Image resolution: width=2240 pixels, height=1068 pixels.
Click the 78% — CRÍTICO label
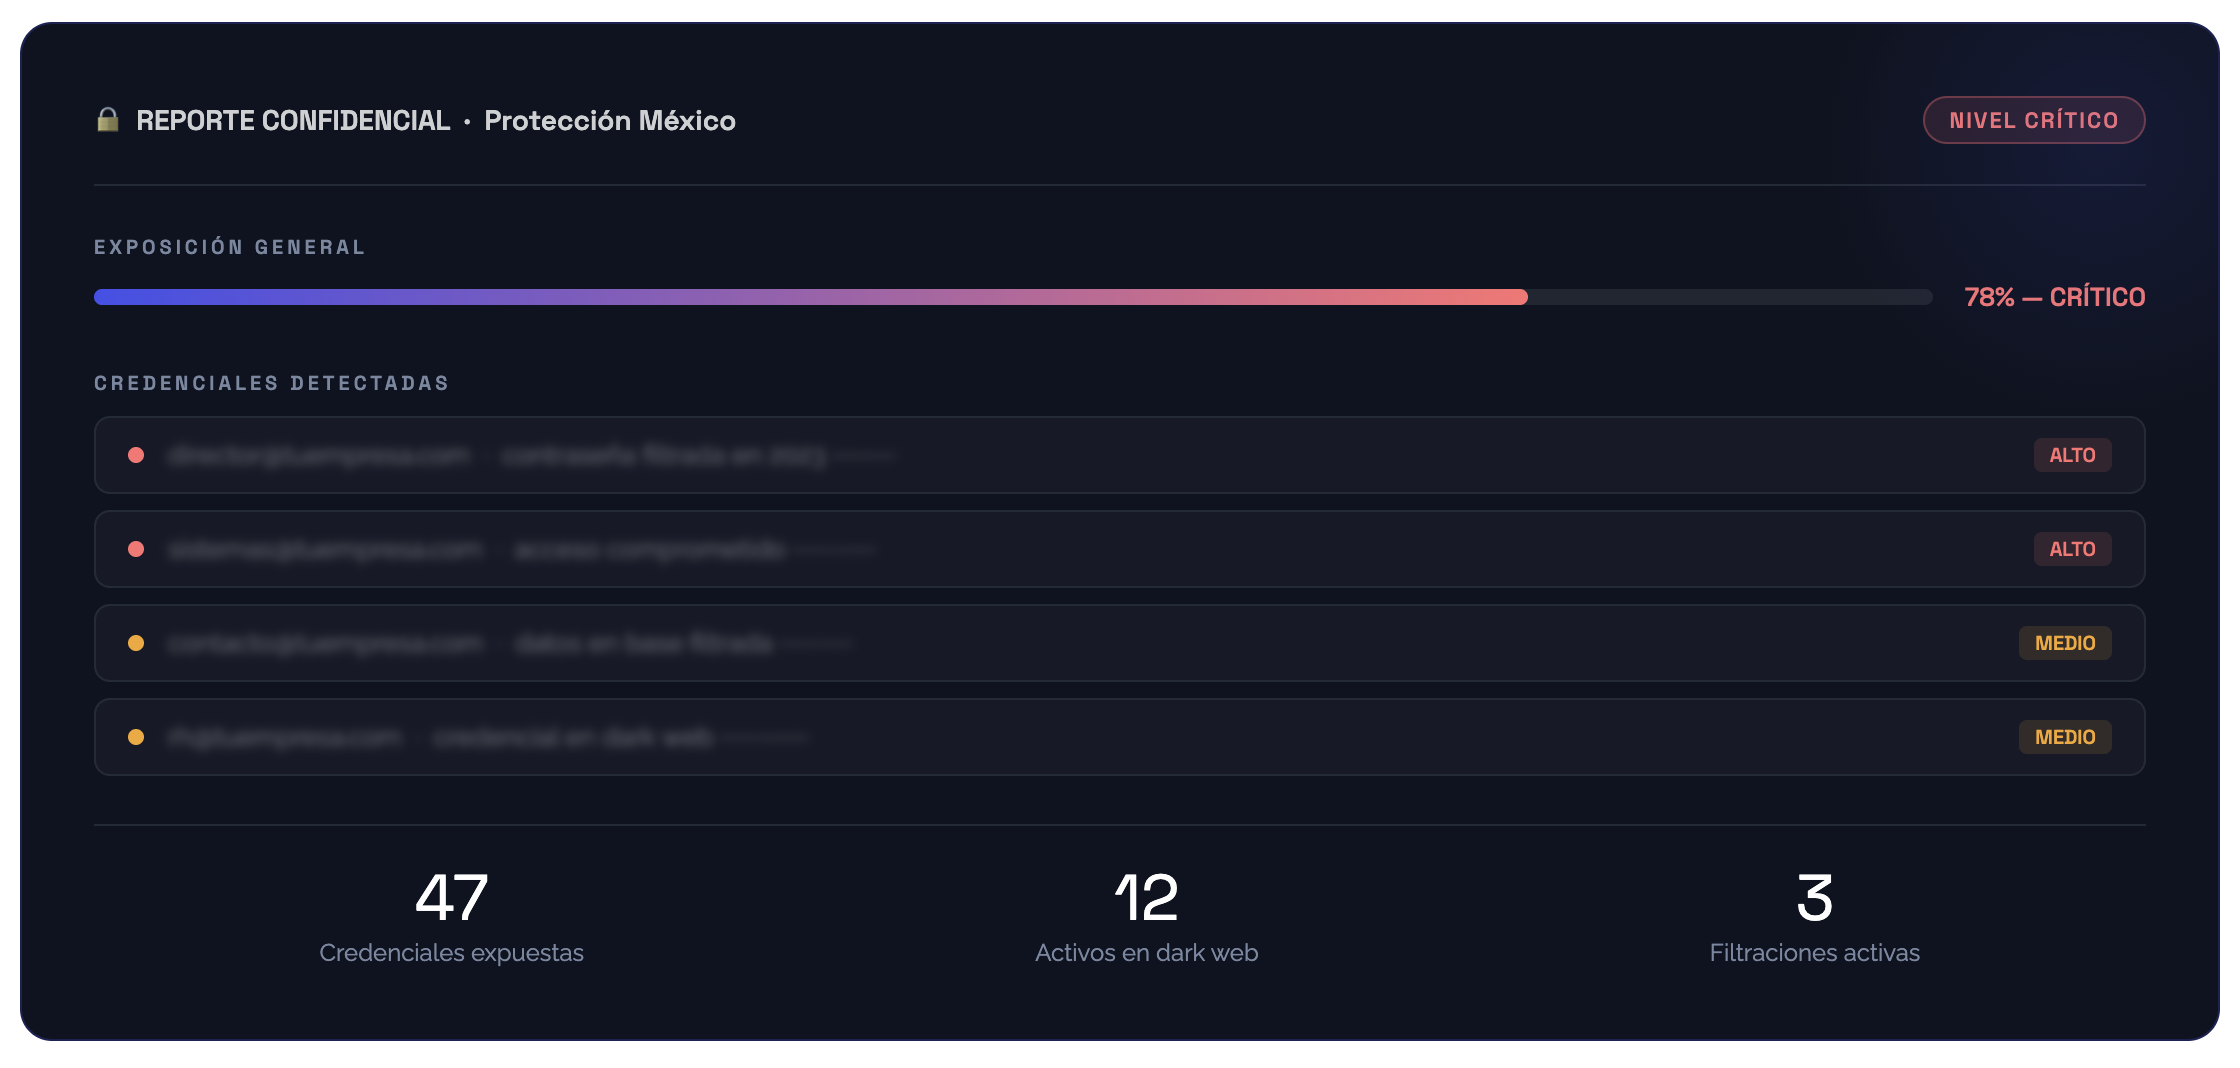2054,297
